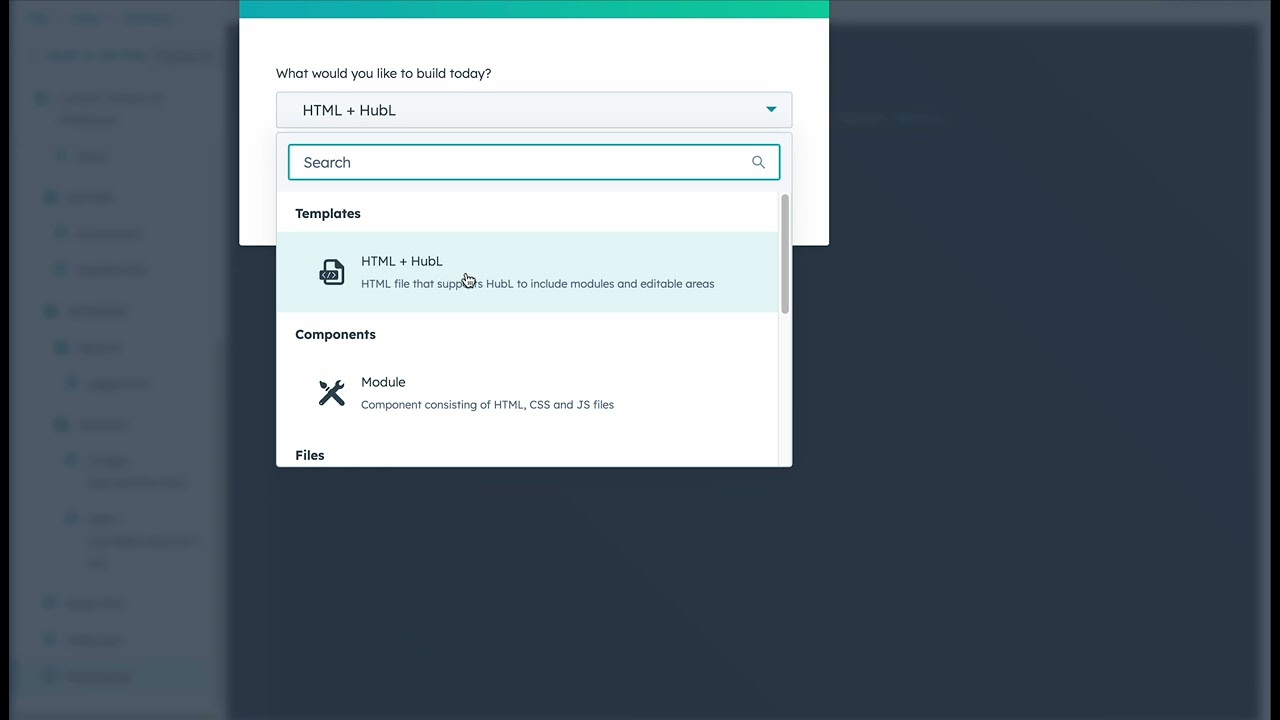Click the Components section heading
This screenshot has height=720, width=1280.
click(x=335, y=334)
